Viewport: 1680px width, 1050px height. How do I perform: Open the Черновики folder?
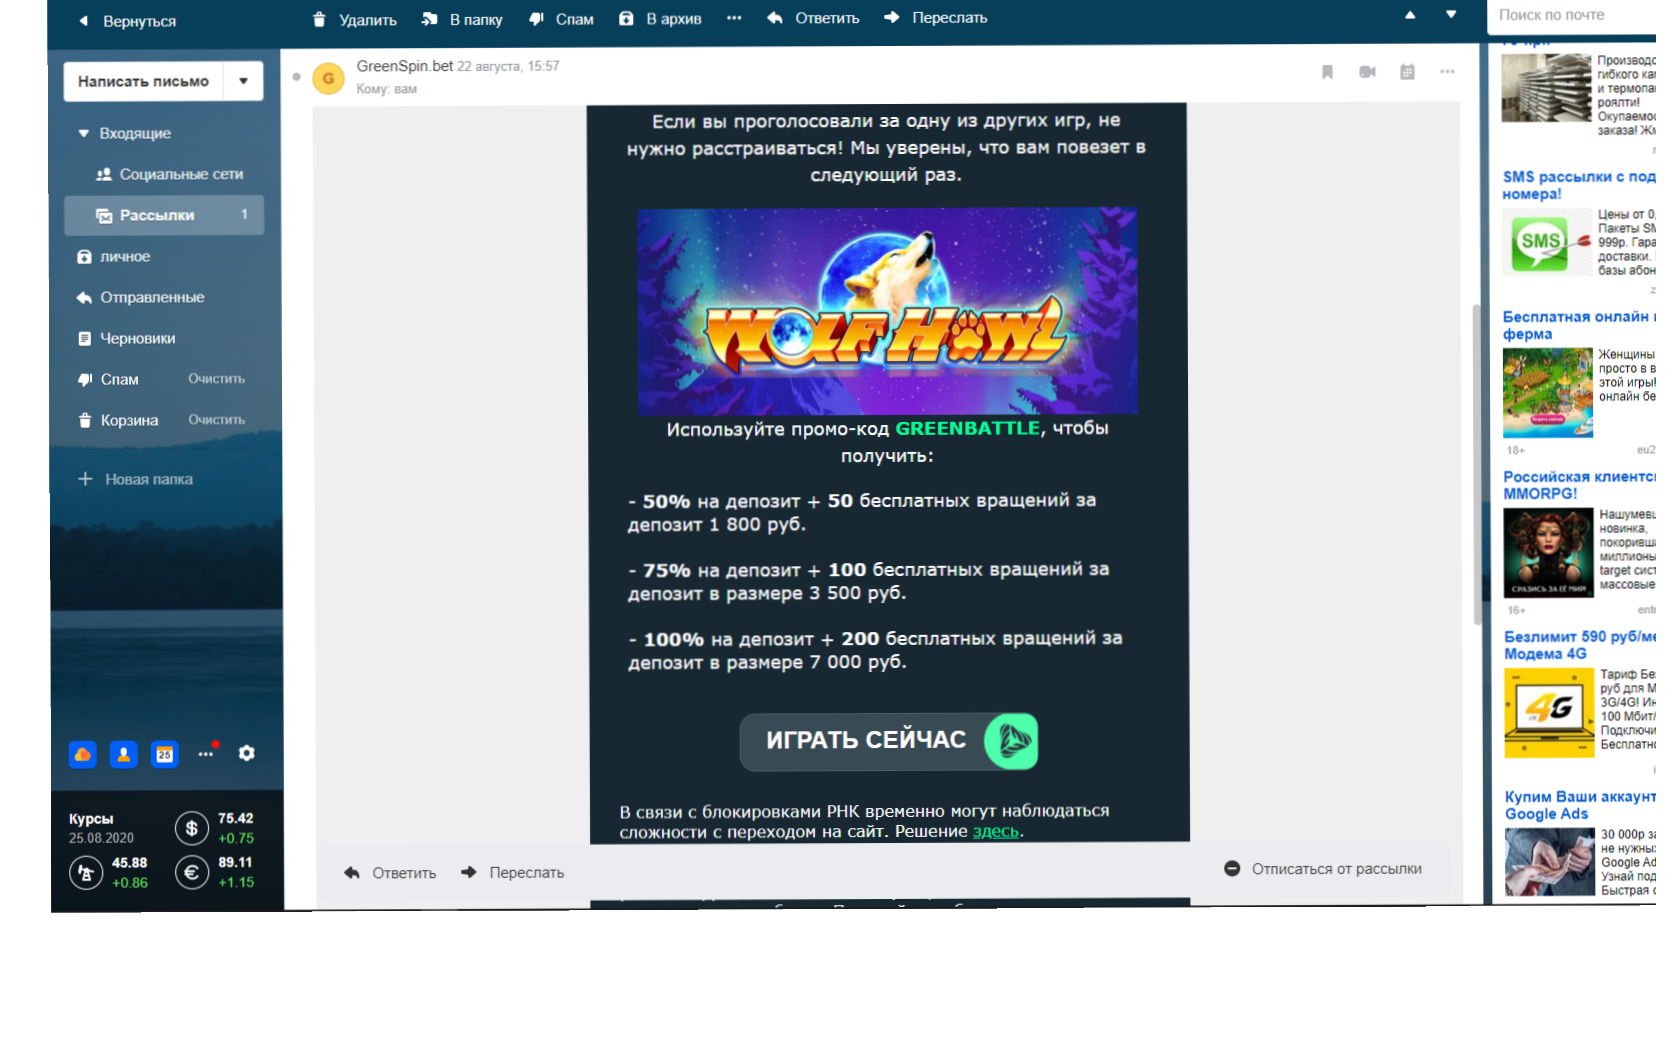tap(138, 338)
